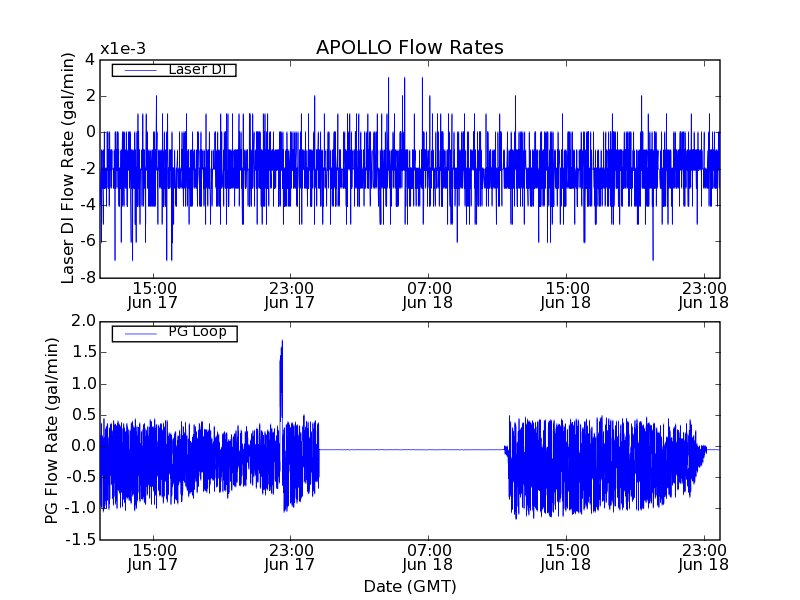Click the -8 tick on Laser DI y-axis
The width and height of the screenshot is (800, 600).
point(86,277)
